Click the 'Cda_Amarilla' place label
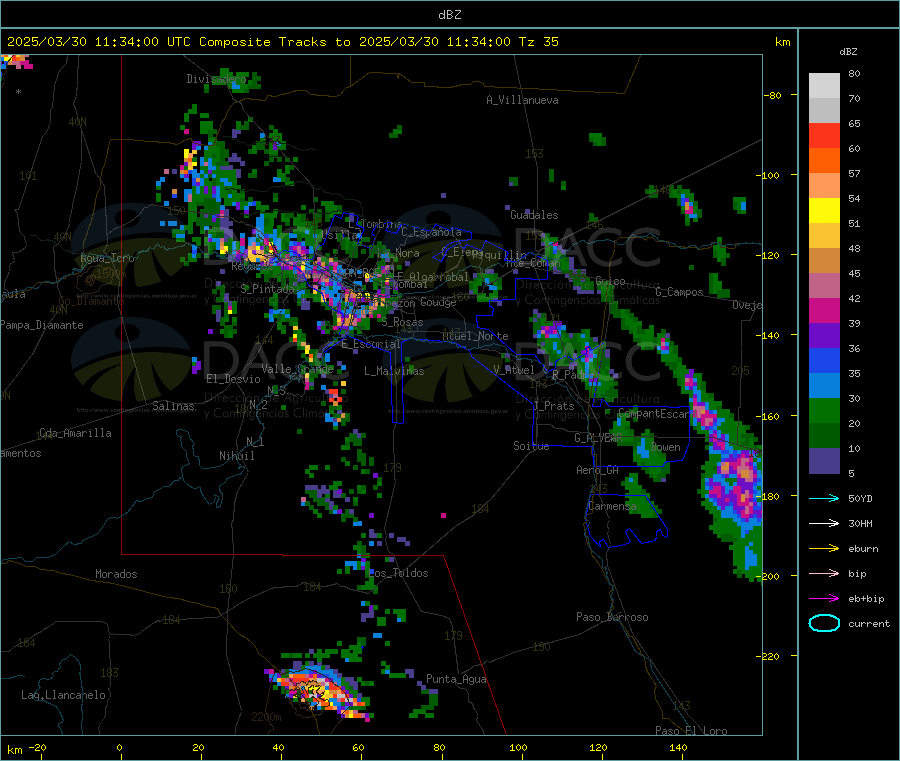Screen dimensions: 900x761 [x=75, y=433]
